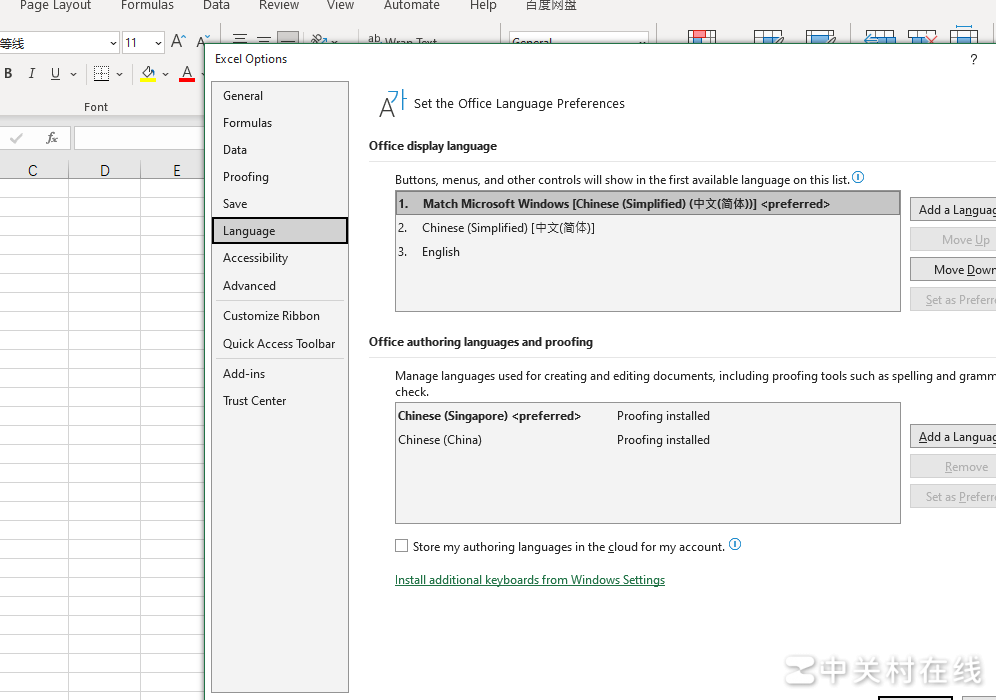Open the Excel Options help question mark
The width and height of the screenshot is (996, 700).
[x=974, y=60]
